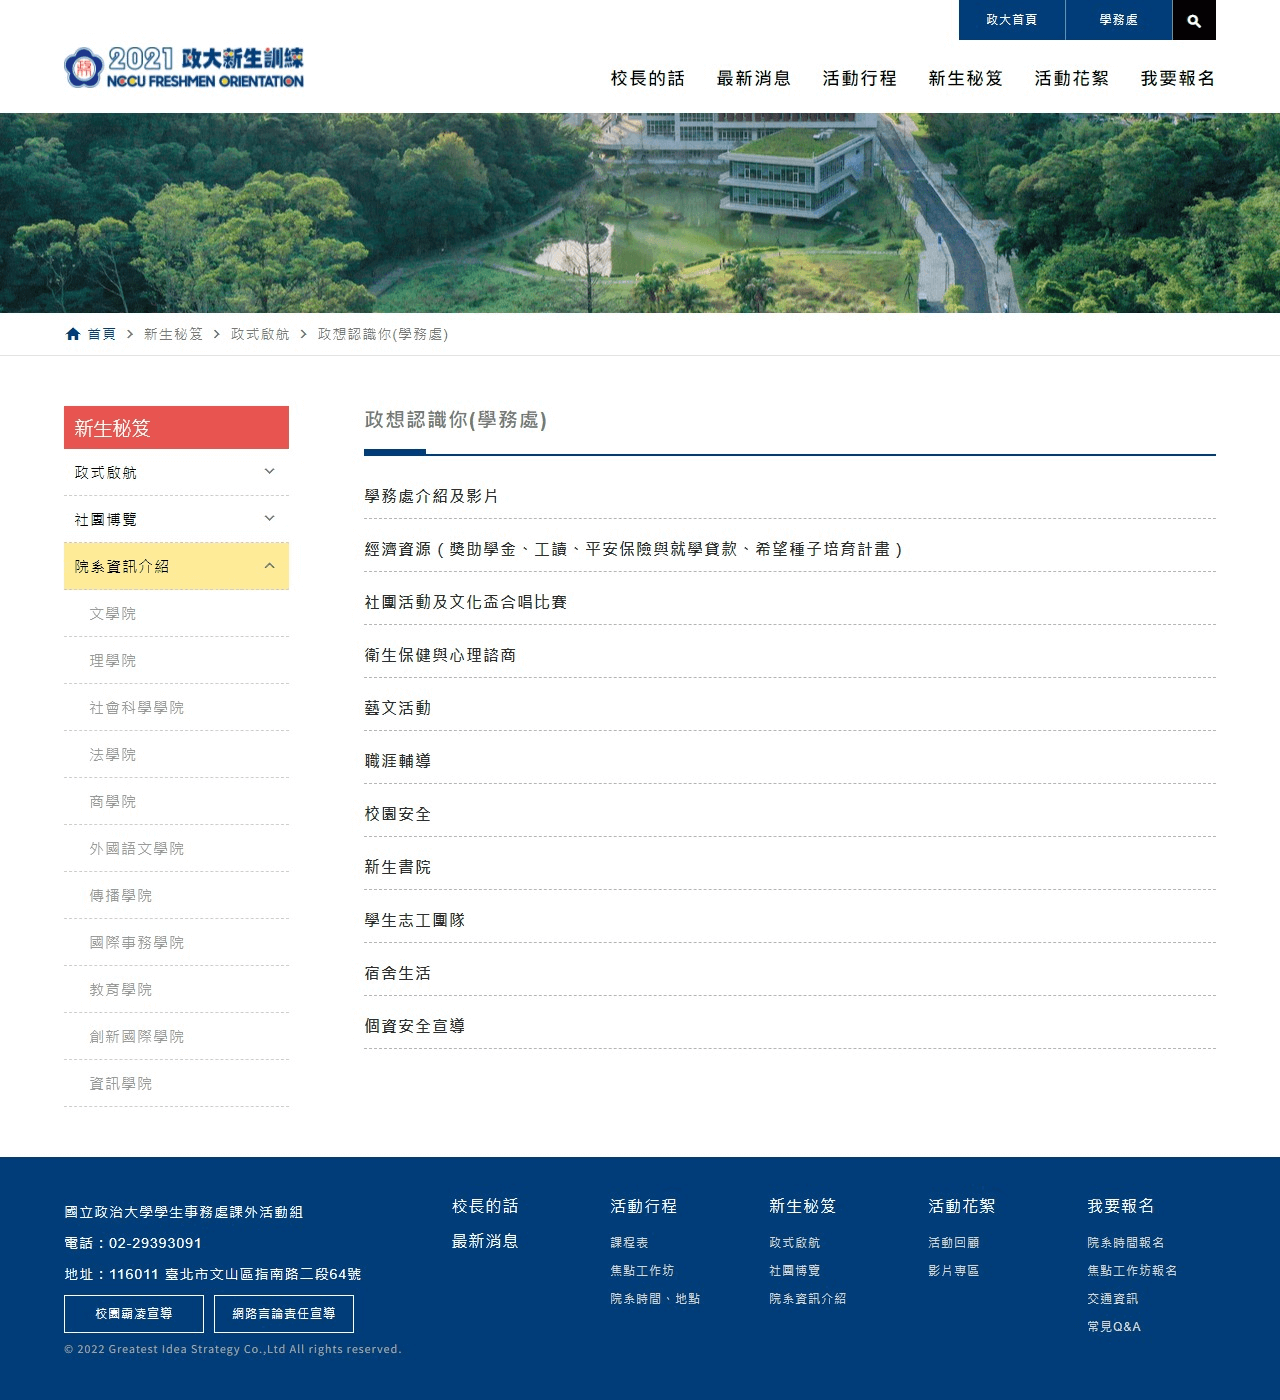Click footer 常見Q&A link
Screen dimensions: 1280x1400
click(x=1114, y=1326)
